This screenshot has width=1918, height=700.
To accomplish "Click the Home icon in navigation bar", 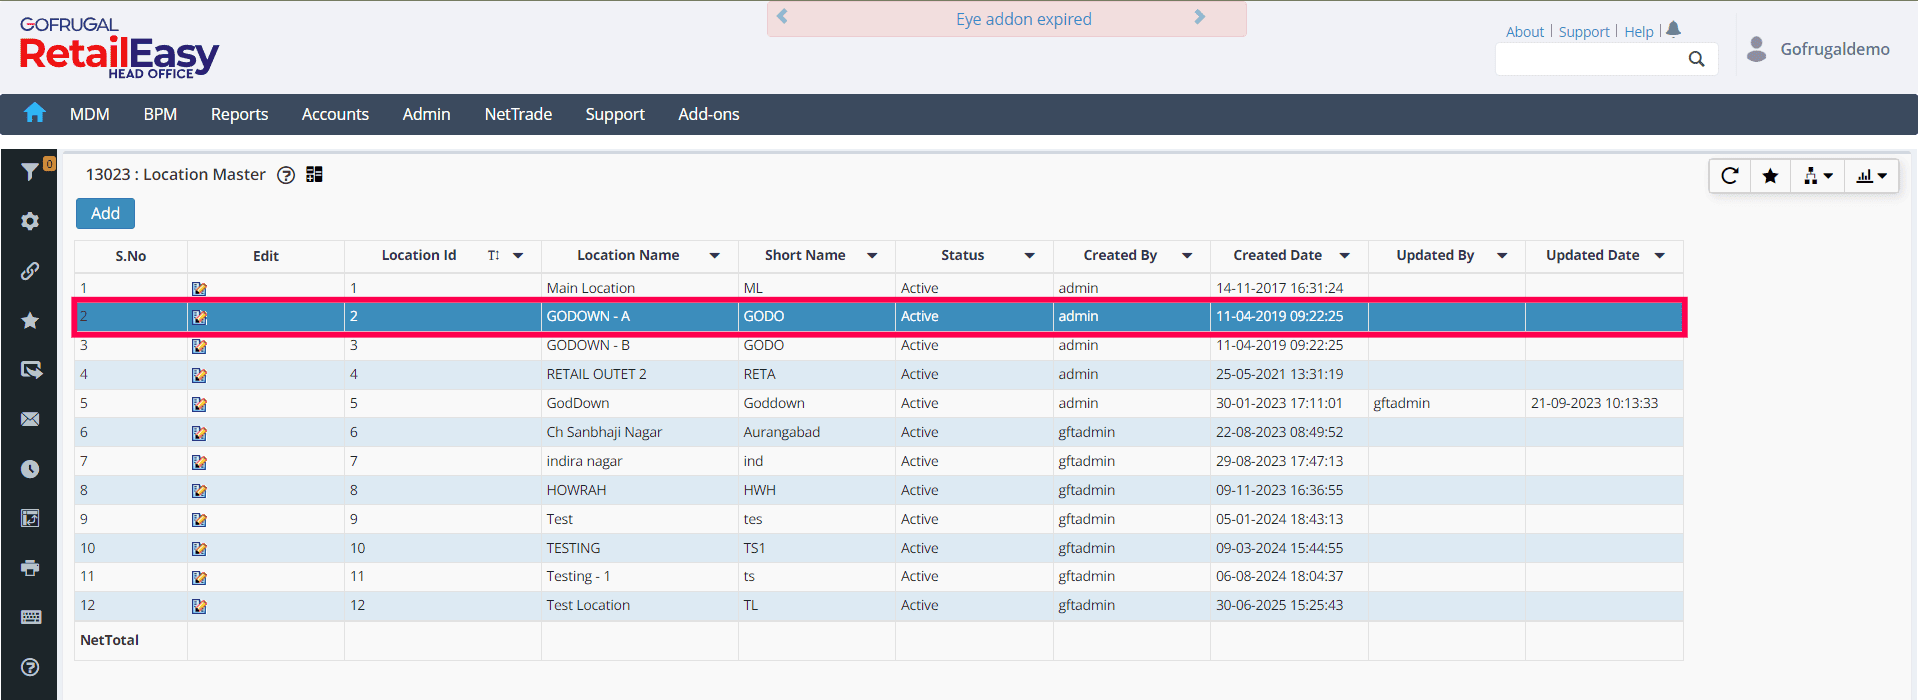I will [x=35, y=113].
